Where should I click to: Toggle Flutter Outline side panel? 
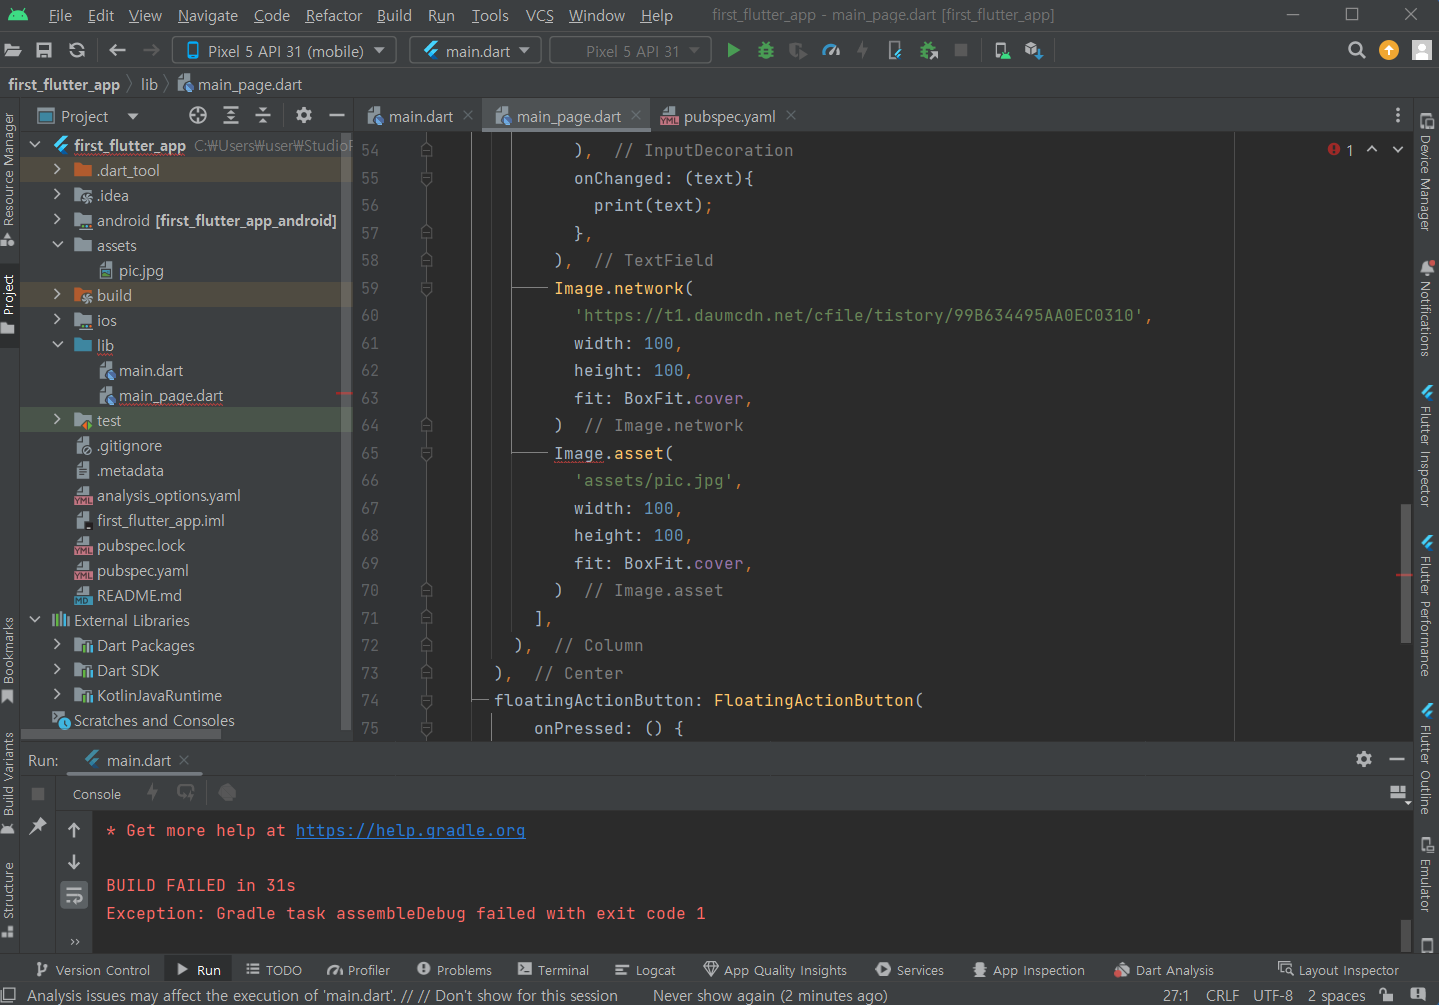[1426, 760]
